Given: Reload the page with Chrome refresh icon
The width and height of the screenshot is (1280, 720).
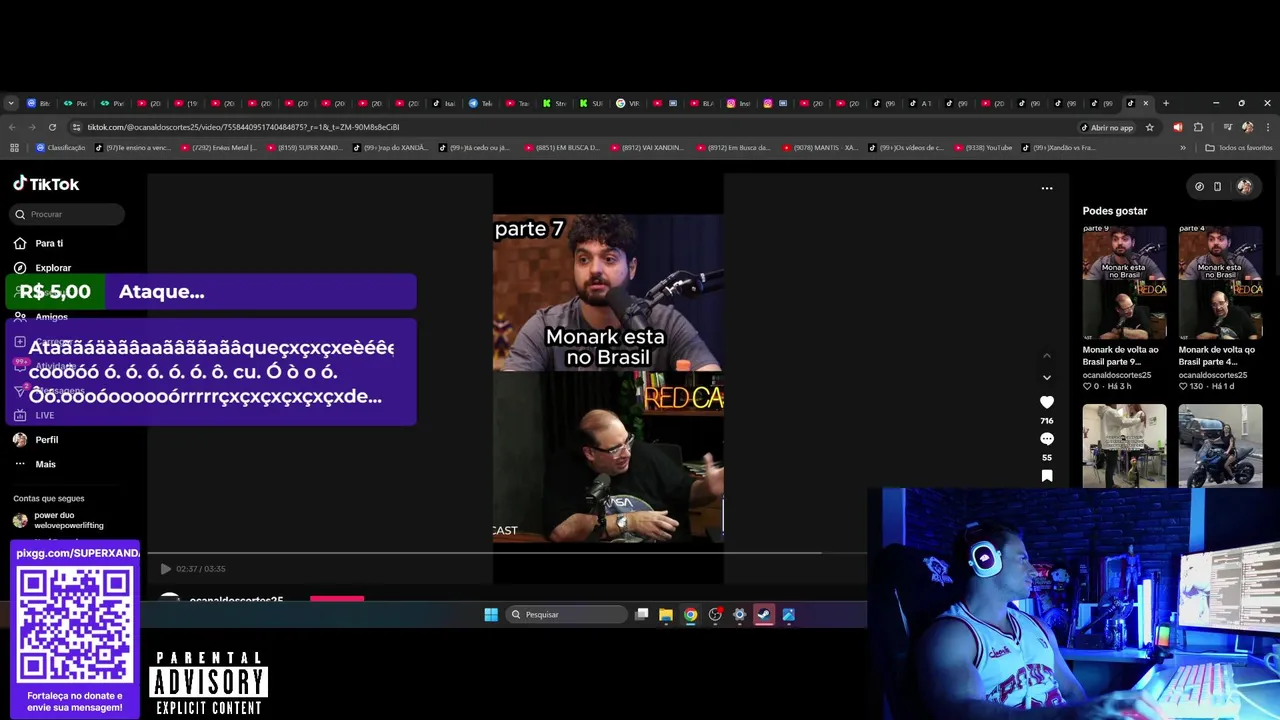Looking at the screenshot, I should 52,127.
